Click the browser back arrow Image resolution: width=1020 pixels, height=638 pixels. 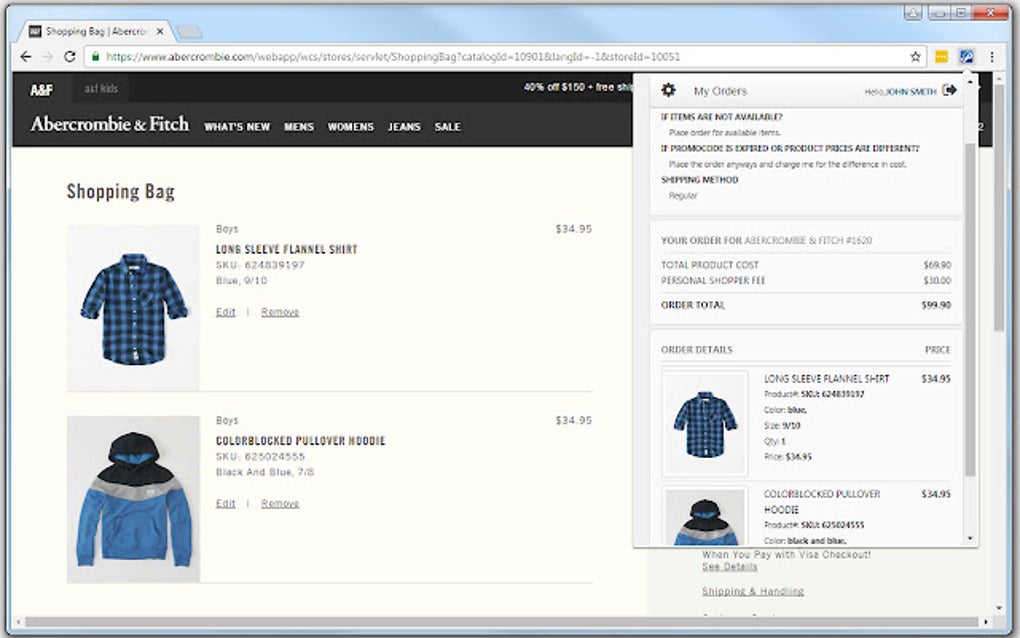coord(24,57)
